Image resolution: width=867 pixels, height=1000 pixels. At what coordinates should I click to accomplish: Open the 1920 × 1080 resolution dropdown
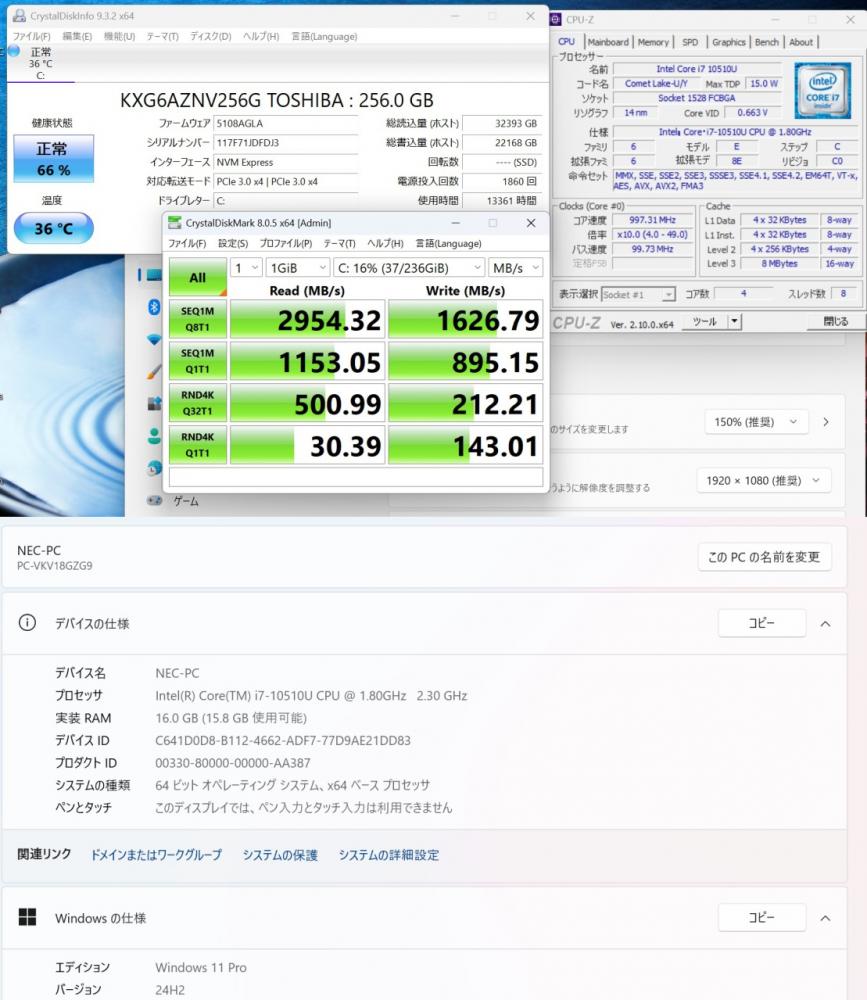[x=764, y=481]
